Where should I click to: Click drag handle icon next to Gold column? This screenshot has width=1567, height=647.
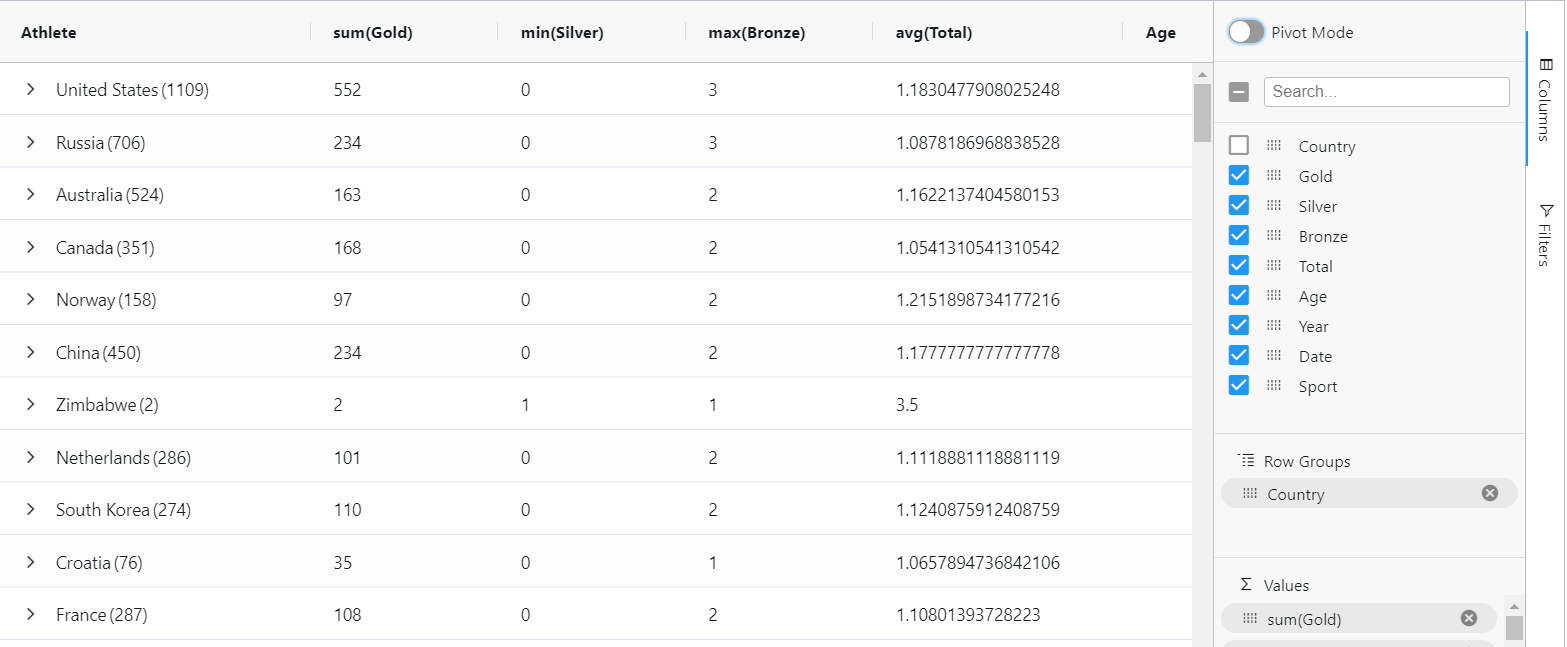[1273, 175]
